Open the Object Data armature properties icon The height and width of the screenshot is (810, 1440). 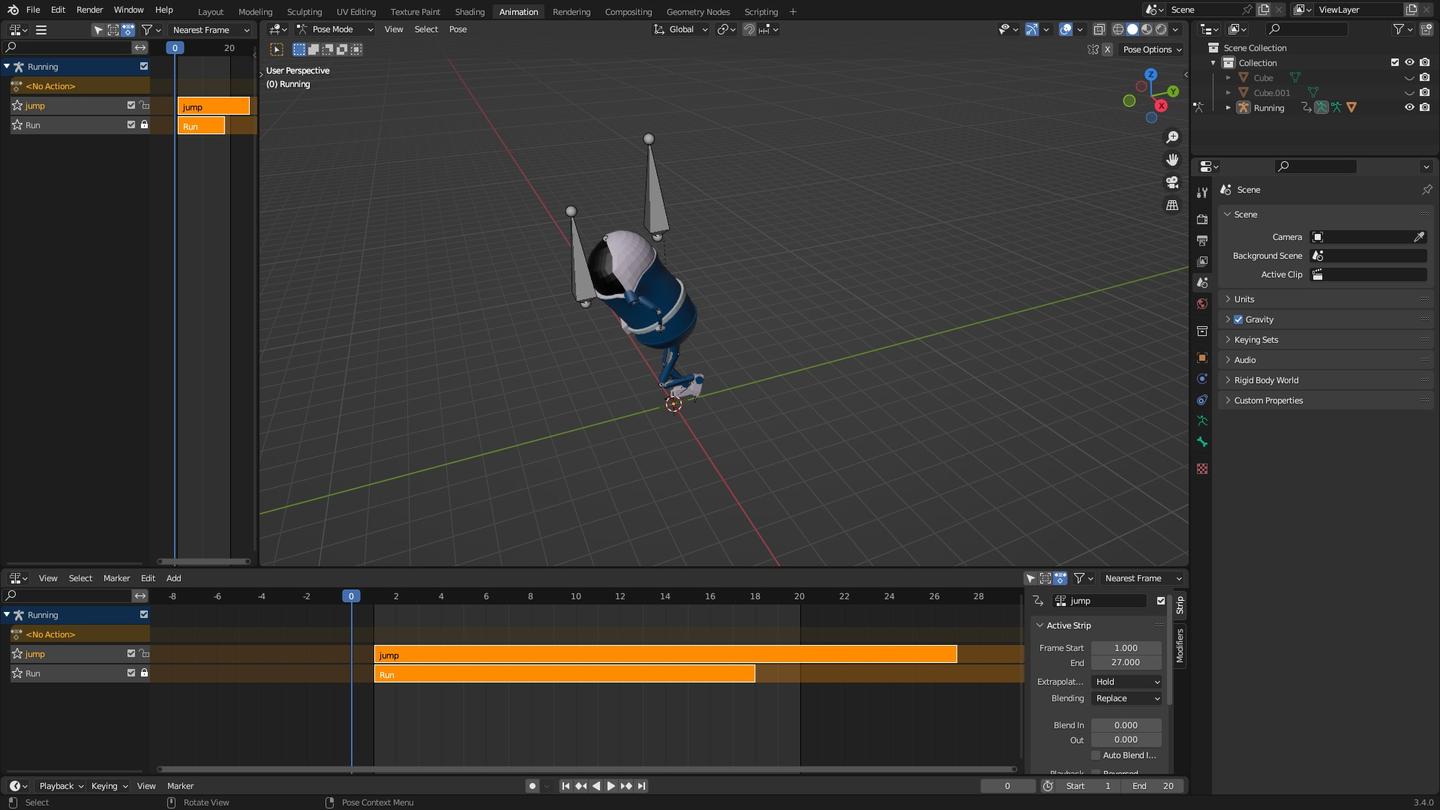tap(1202, 421)
